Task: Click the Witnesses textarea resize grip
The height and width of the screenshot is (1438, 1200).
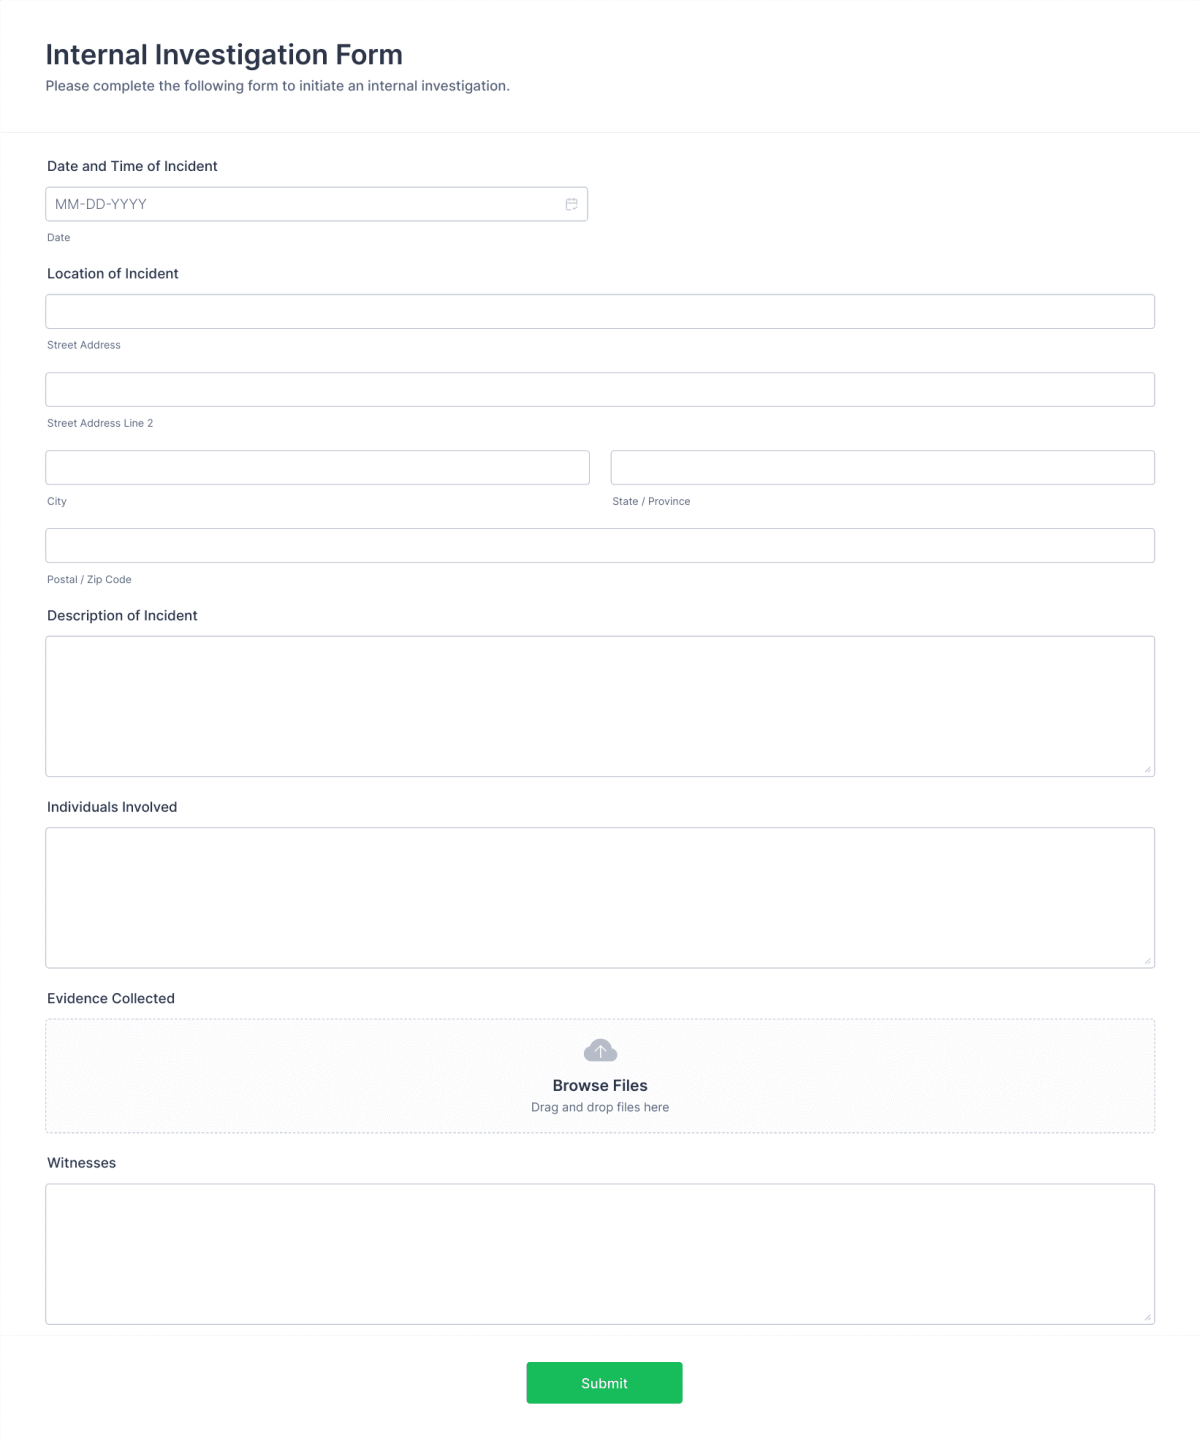Action: (x=1148, y=1316)
